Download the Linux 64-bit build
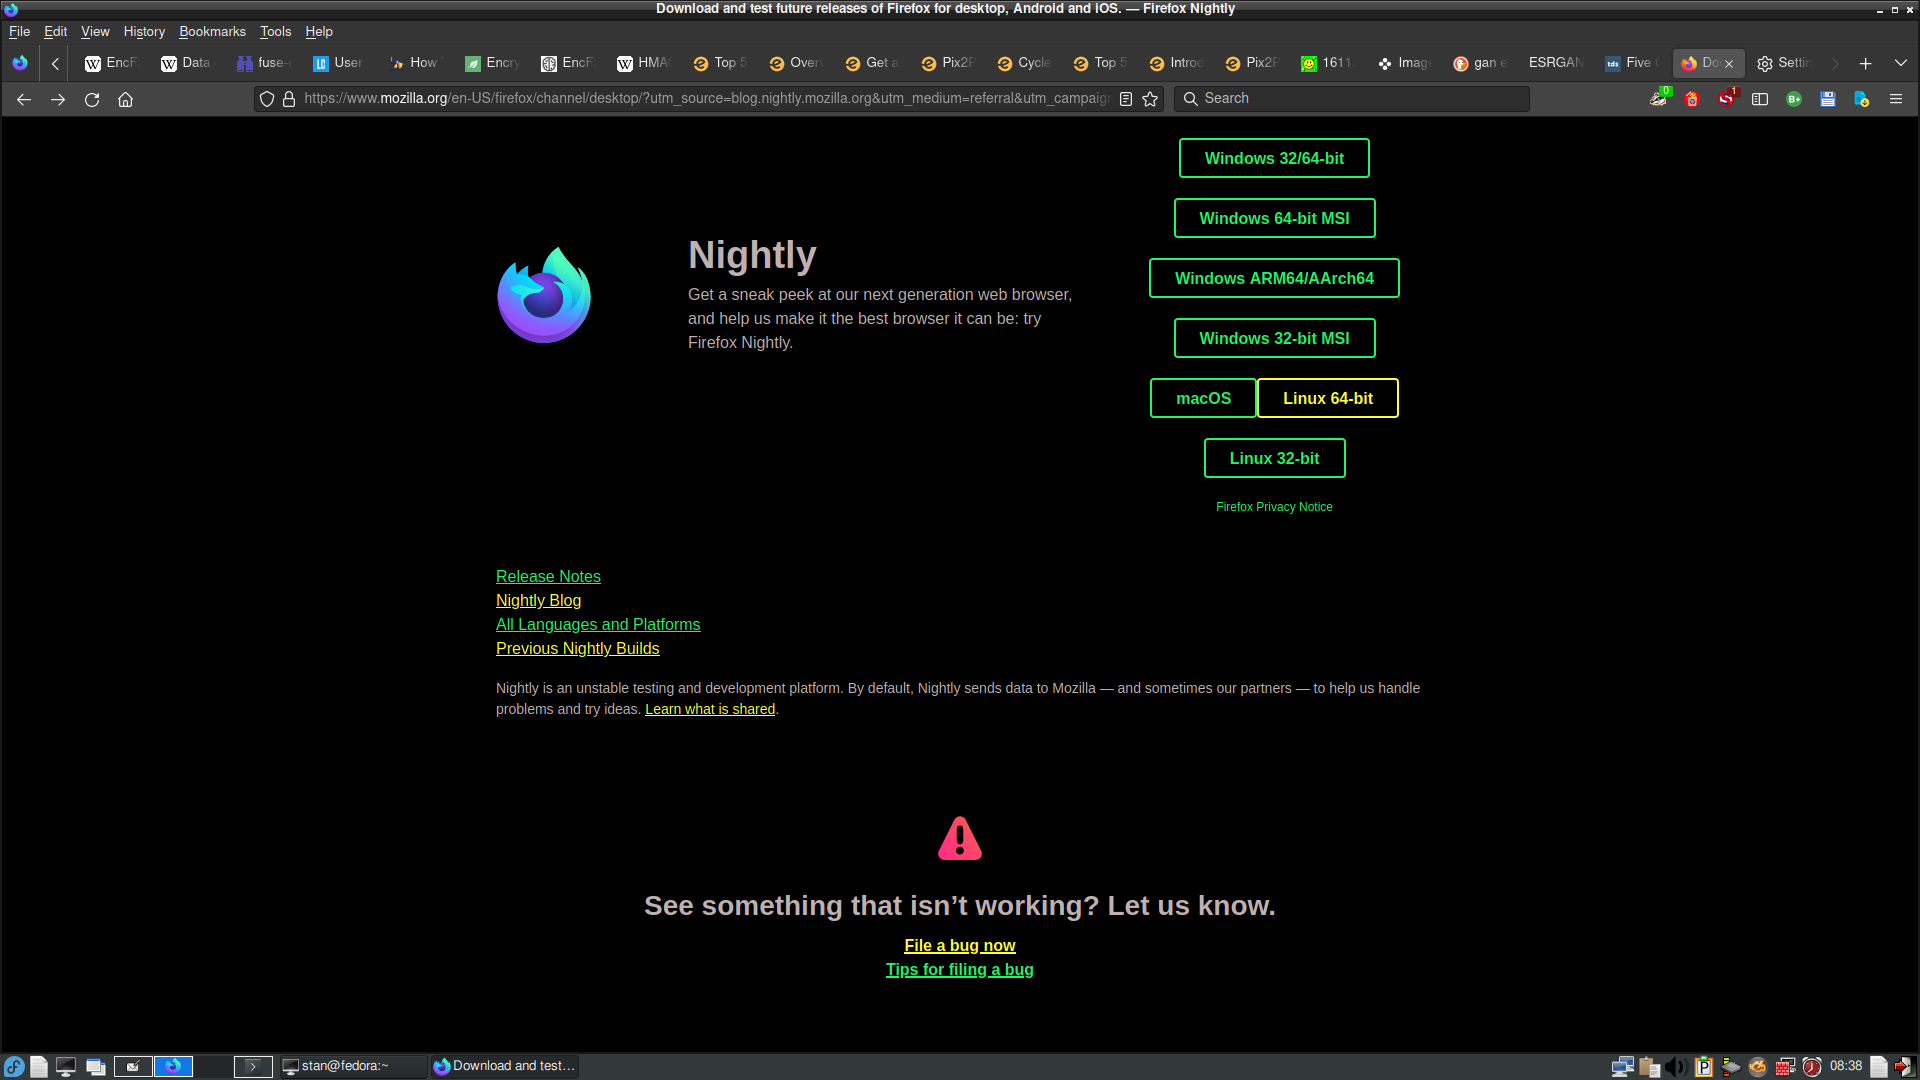The image size is (1920, 1080). 1328,398
